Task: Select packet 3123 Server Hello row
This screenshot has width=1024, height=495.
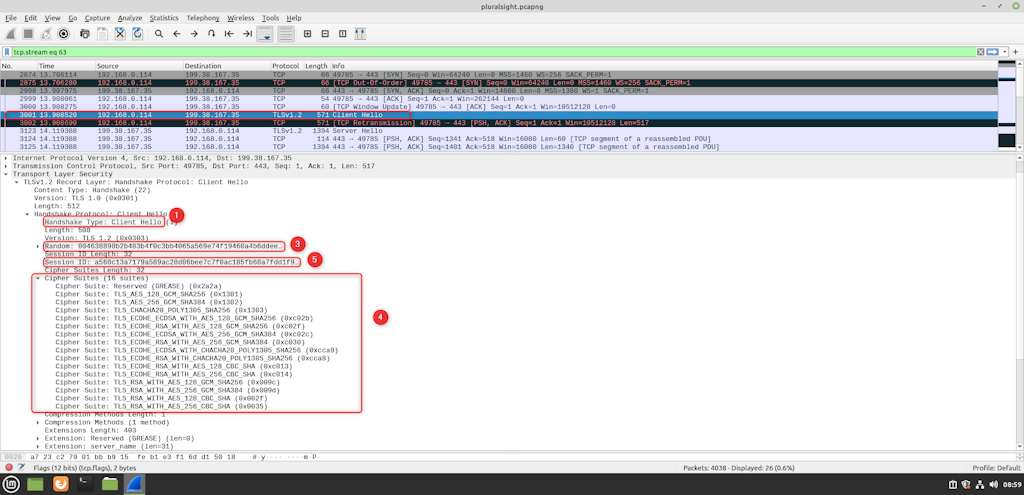Action: [x=499, y=131]
